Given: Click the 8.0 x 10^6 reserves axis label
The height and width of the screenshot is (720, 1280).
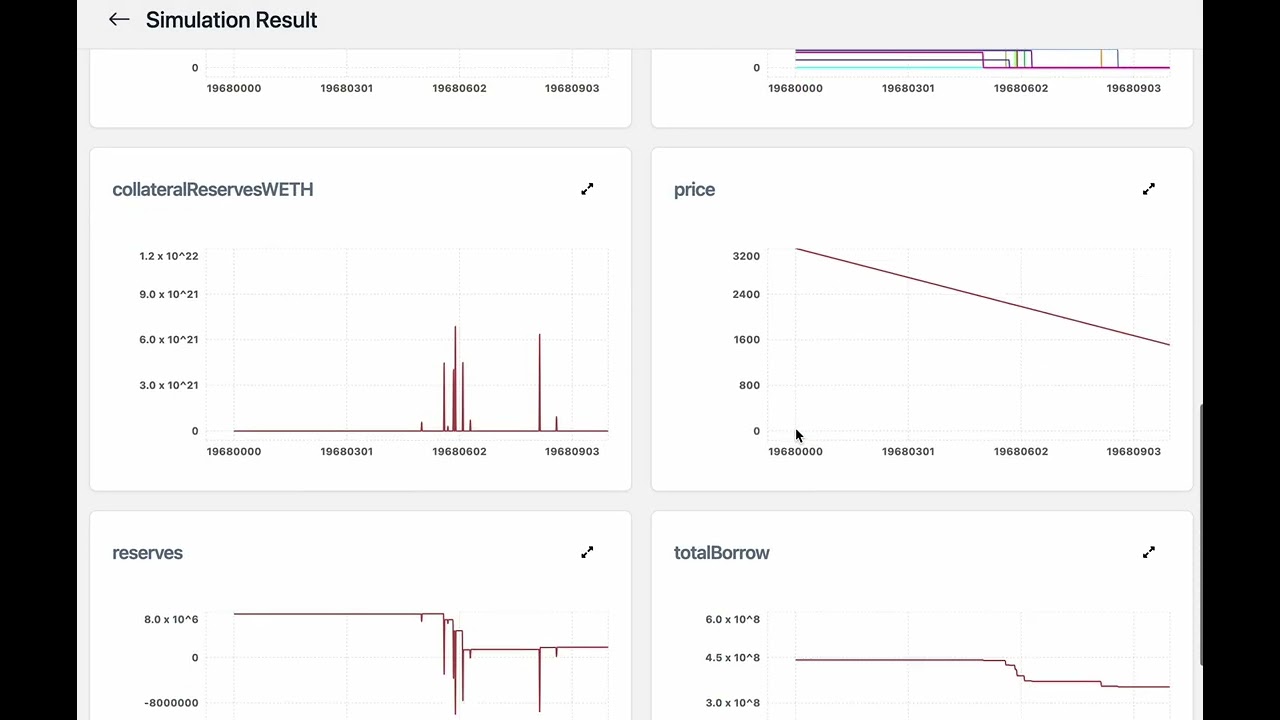Looking at the screenshot, I should pyautogui.click(x=171, y=619).
